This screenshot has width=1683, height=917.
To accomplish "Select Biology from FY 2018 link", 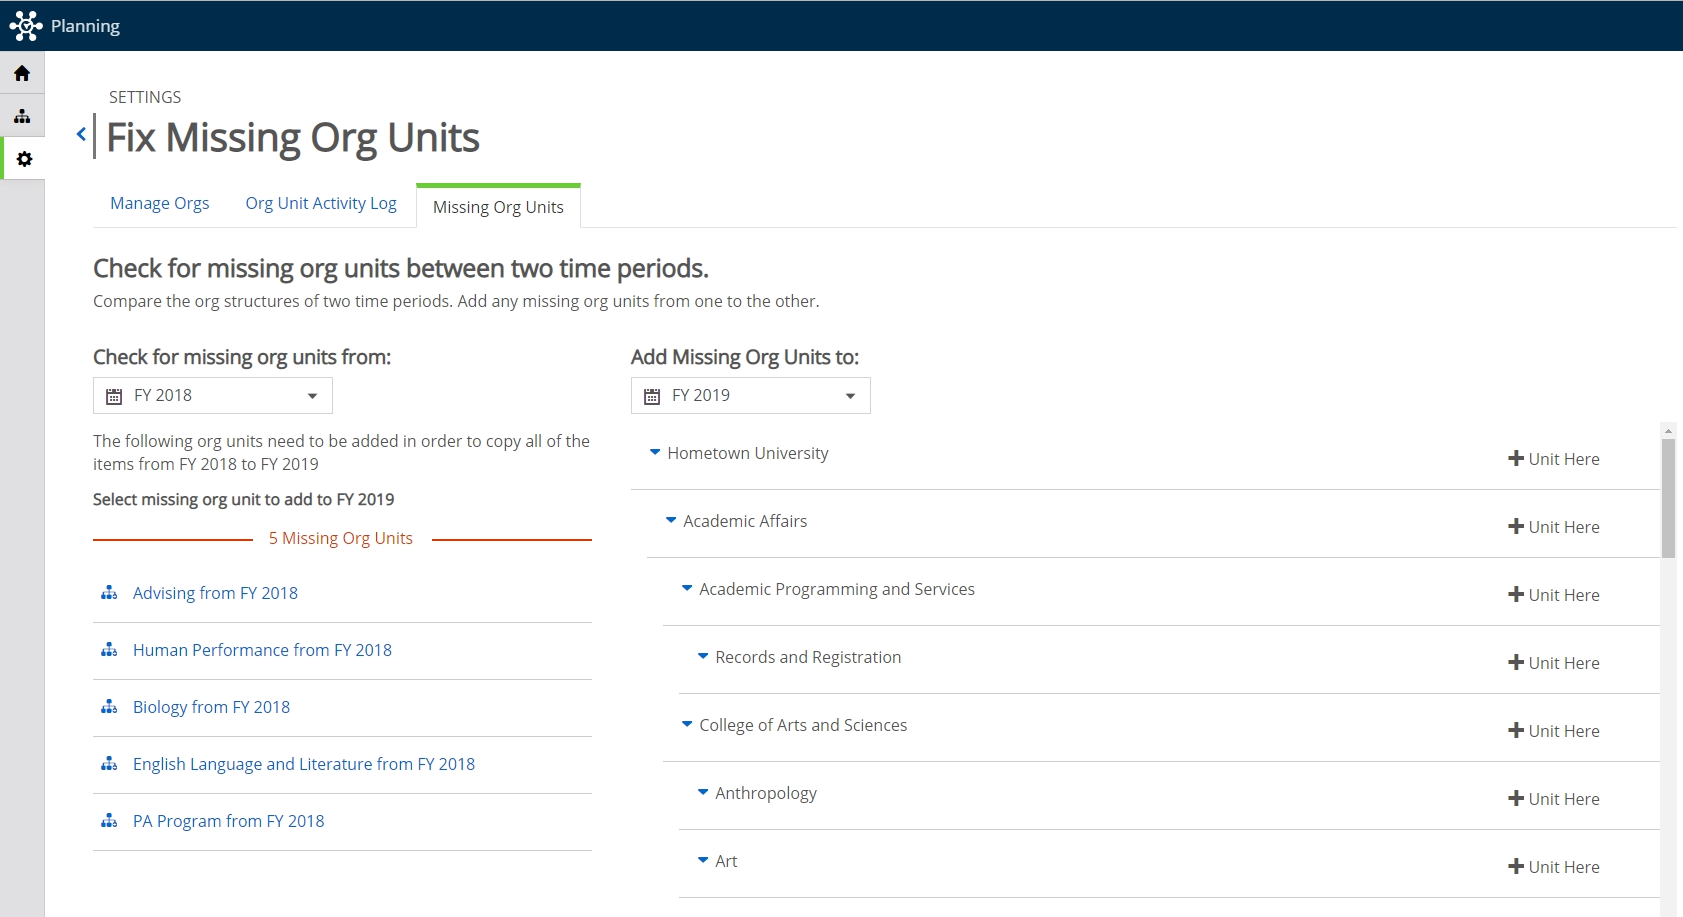I will [x=211, y=707].
